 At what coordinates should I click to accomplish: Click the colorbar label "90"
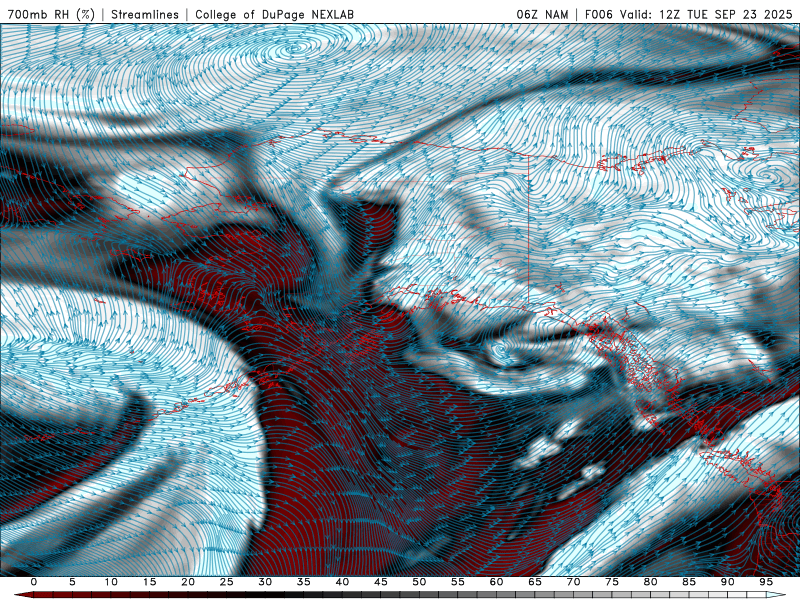[728, 582]
